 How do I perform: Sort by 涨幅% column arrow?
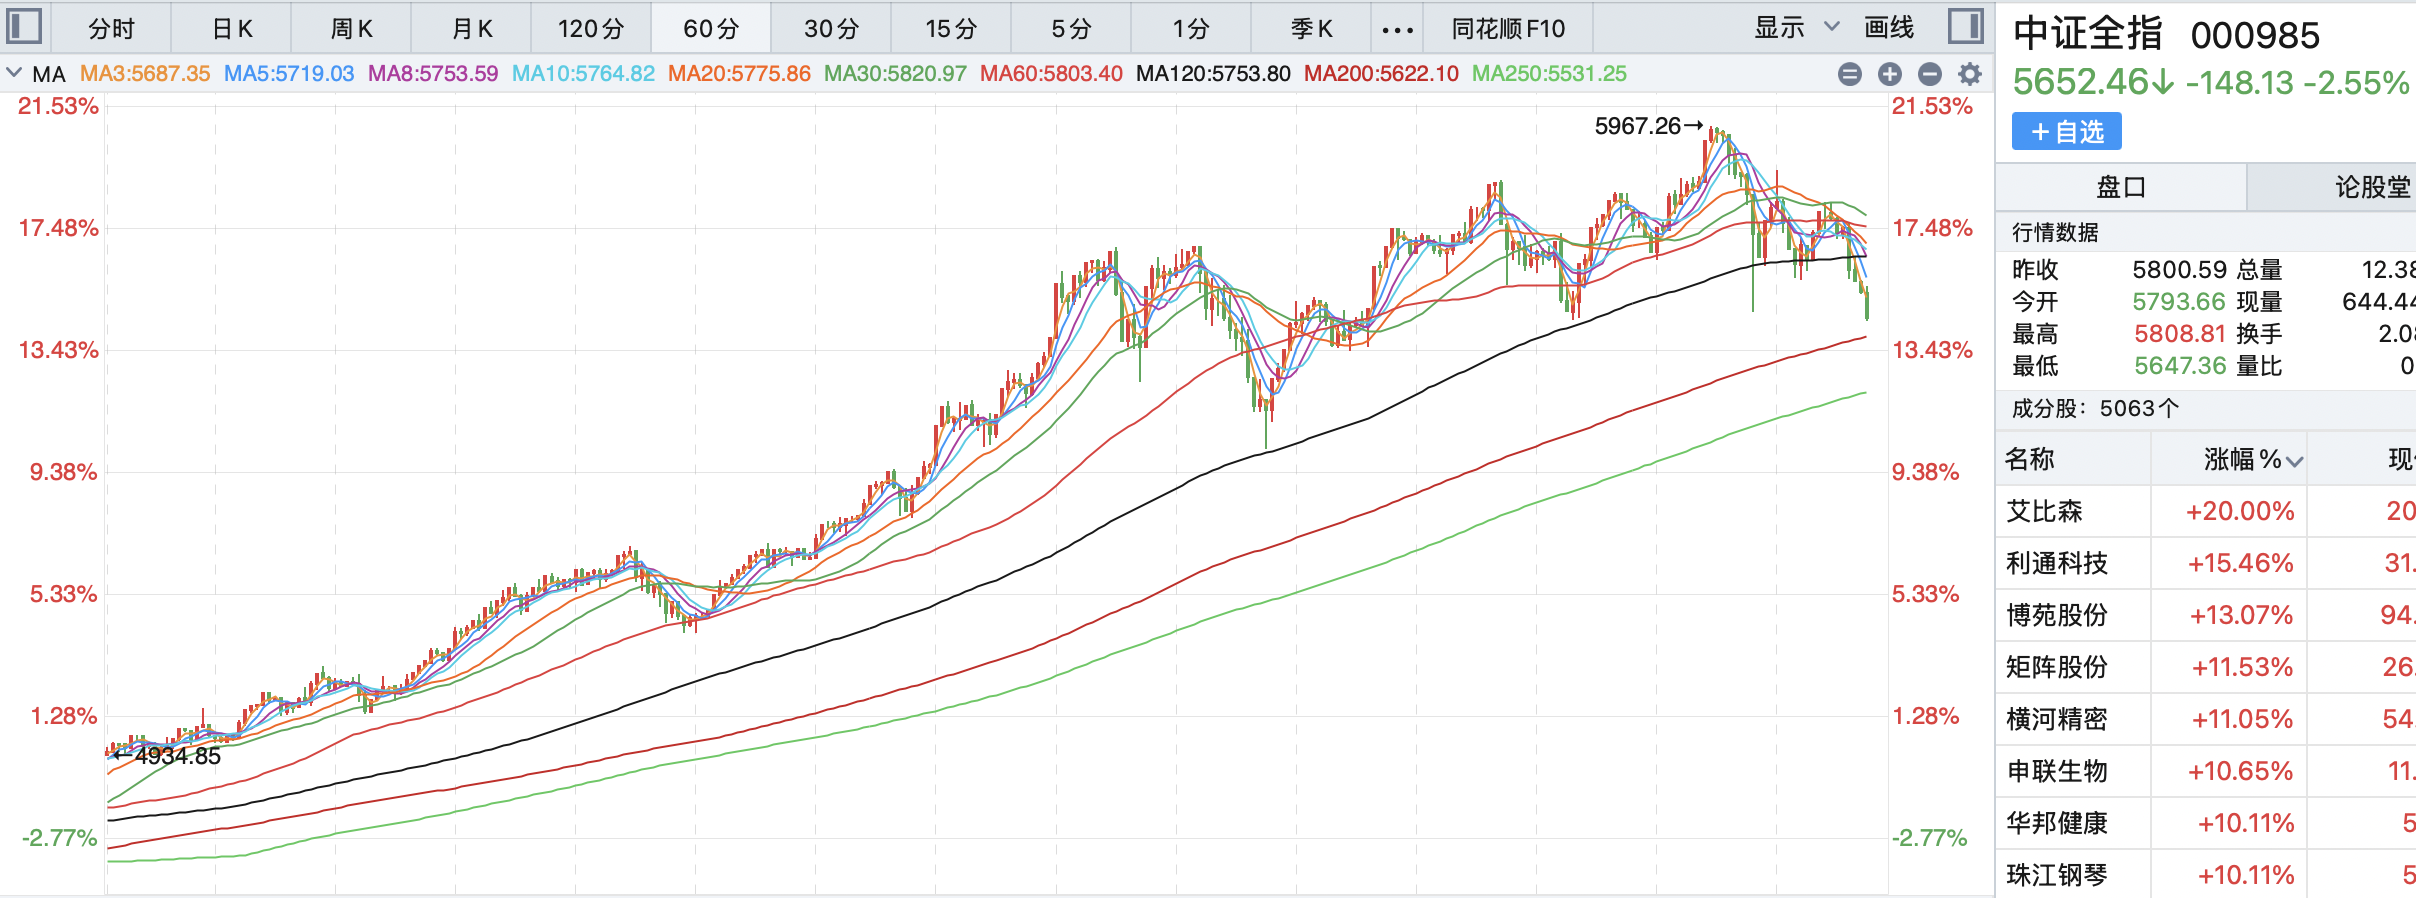click(x=2295, y=461)
